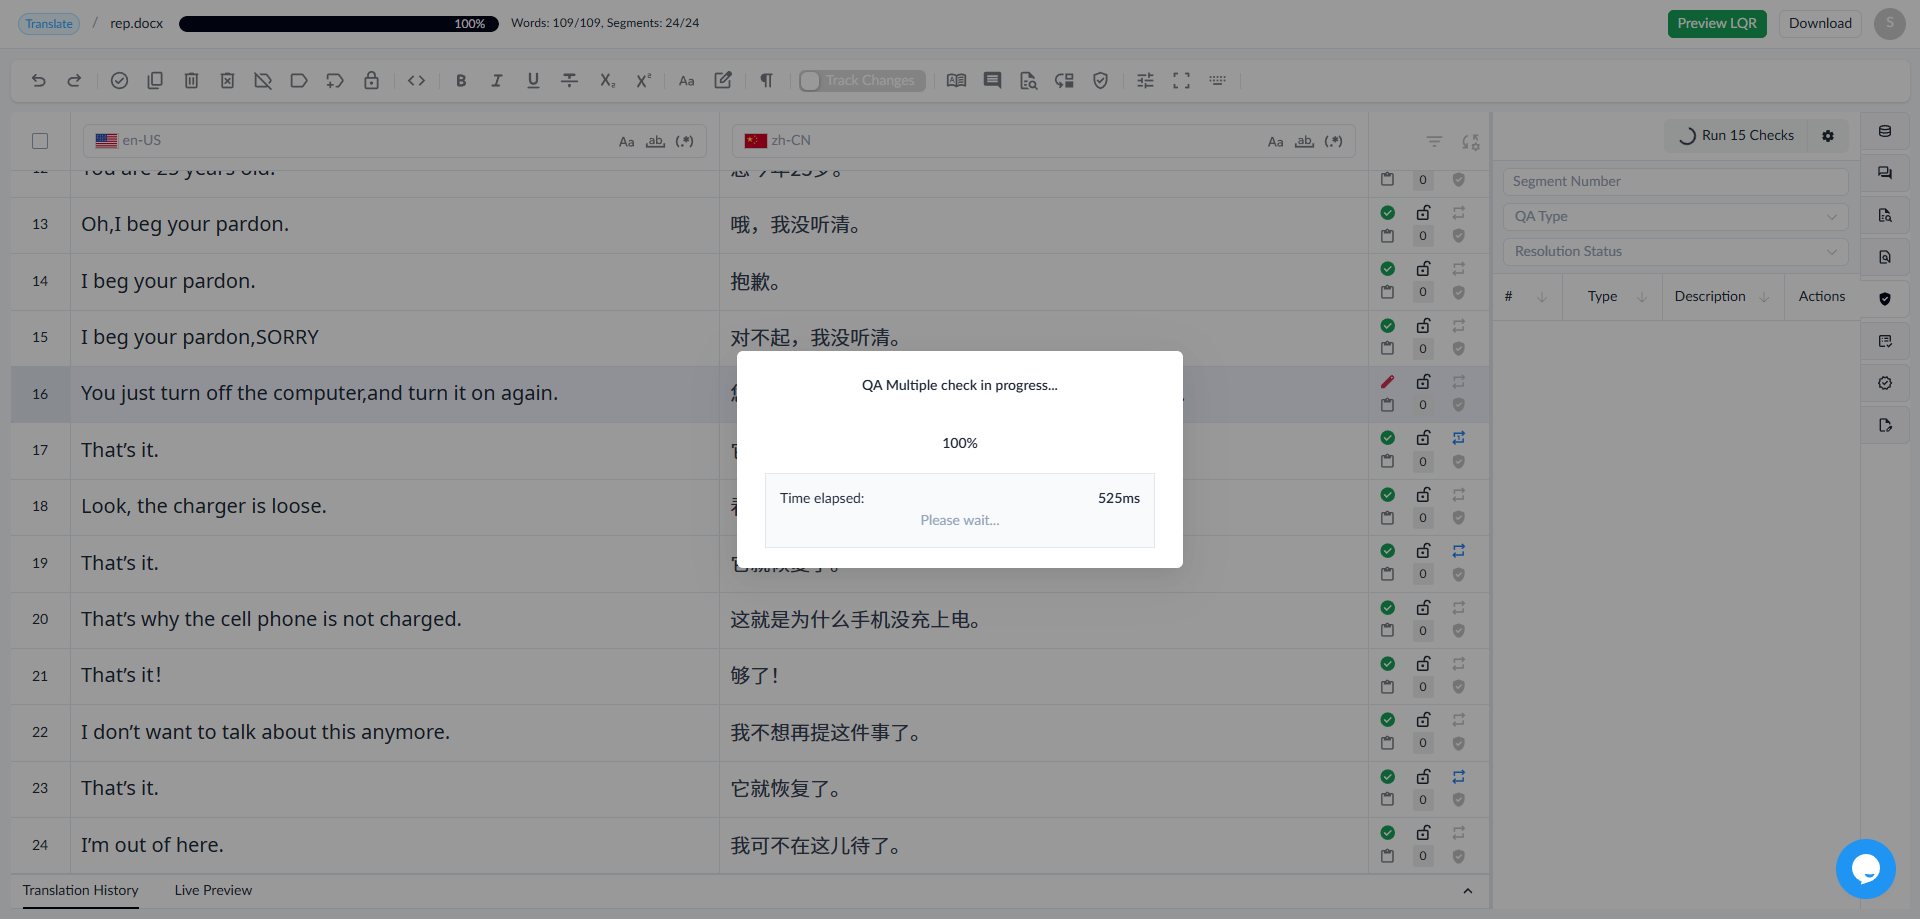Click the Translate breadcrumb
Screen dimensions: 1920x919
[49, 24]
